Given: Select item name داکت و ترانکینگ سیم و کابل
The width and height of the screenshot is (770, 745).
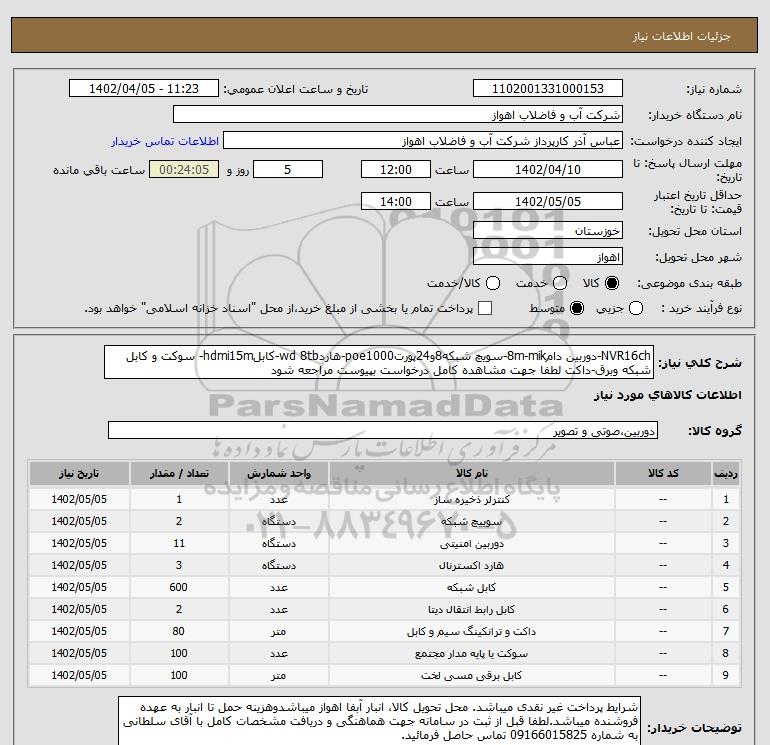Looking at the screenshot, I should (471, 632).
